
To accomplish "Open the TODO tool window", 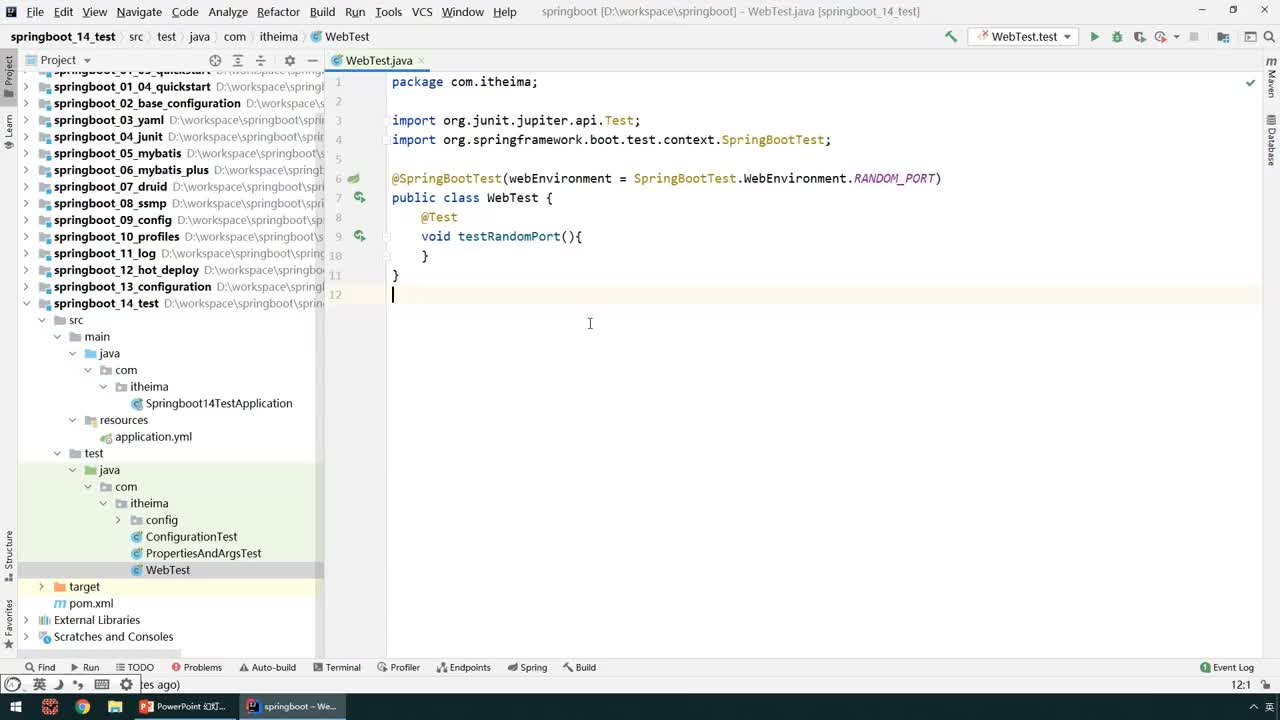I will [134, 667].
